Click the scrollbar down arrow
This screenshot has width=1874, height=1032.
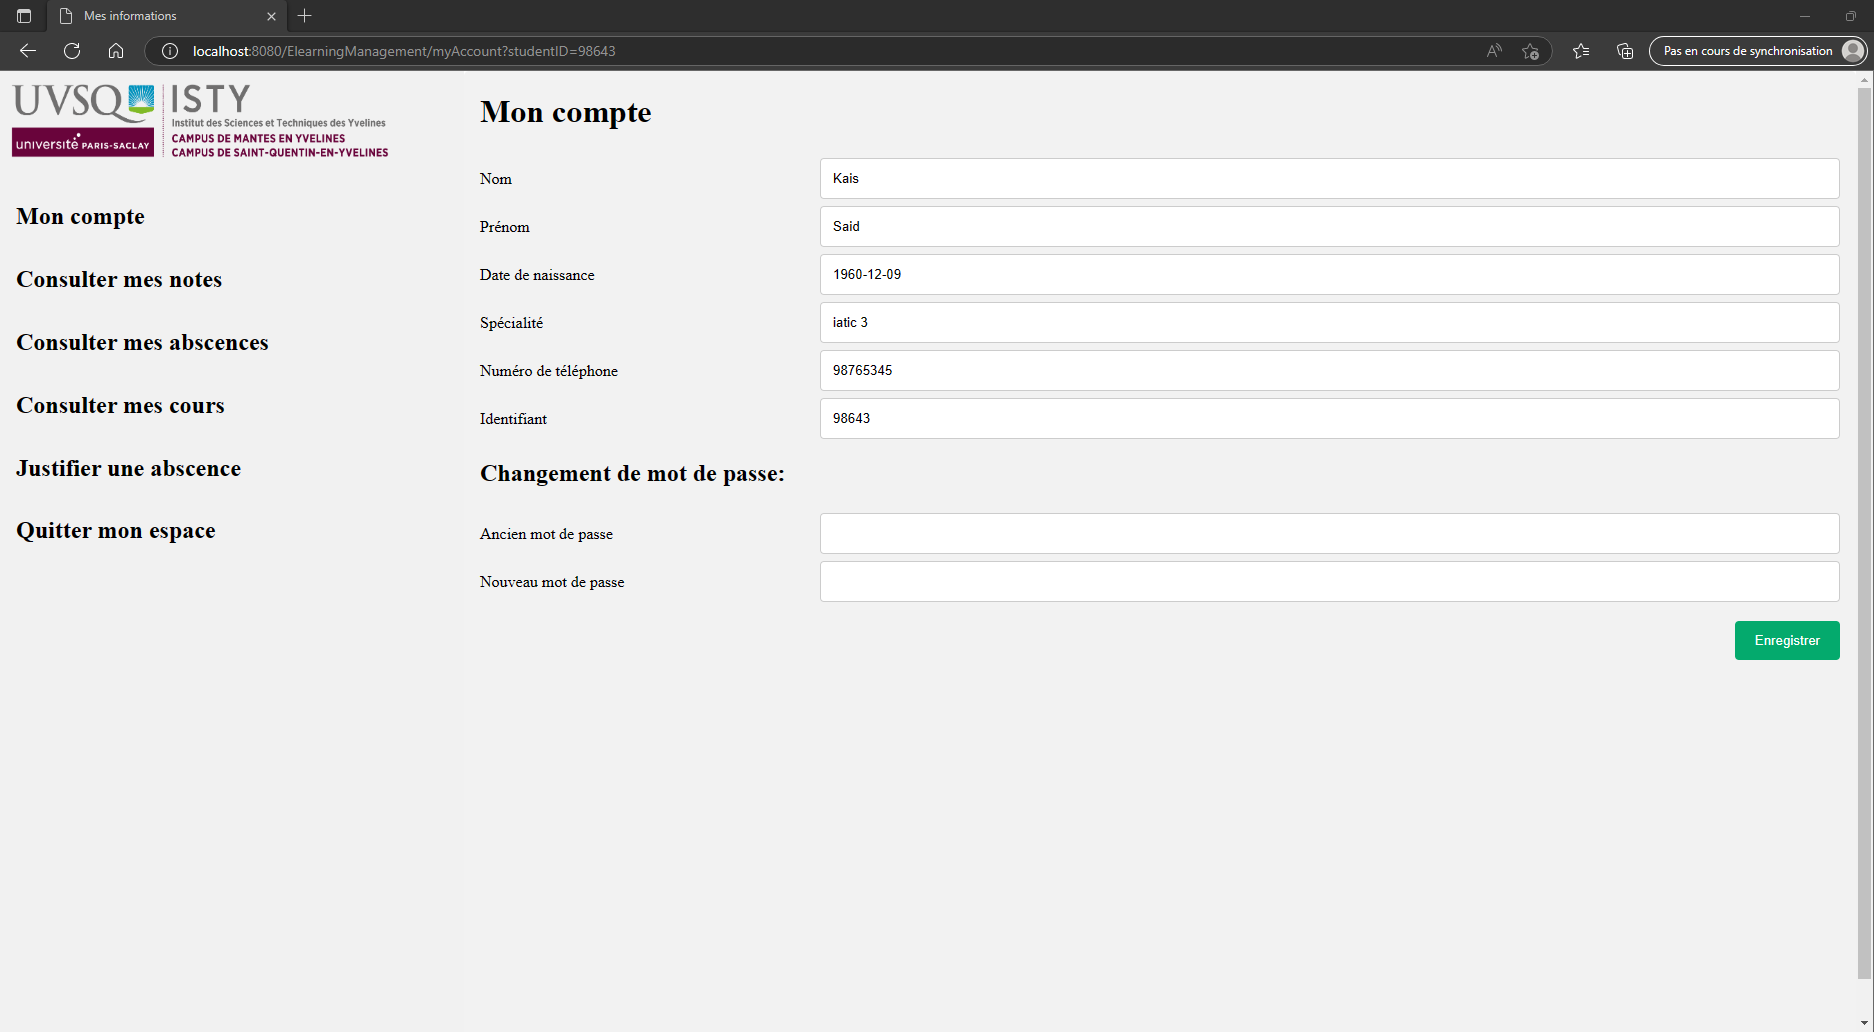click(1866, 1024)
